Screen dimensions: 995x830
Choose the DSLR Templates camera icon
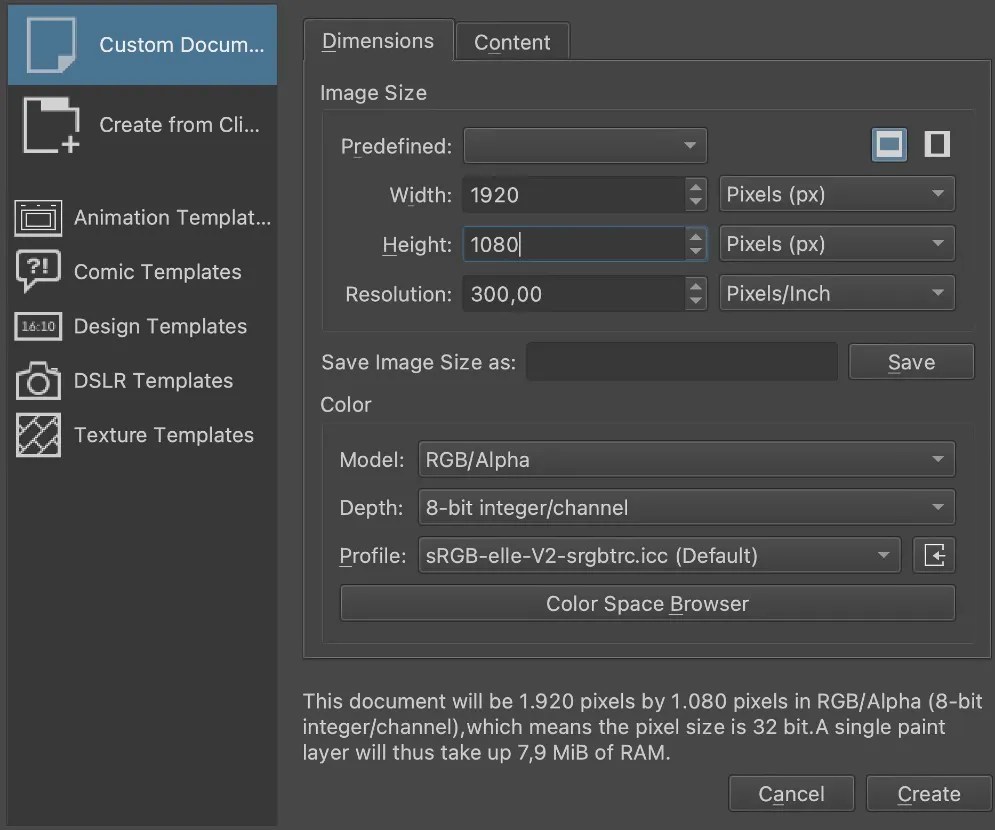click(x=37, y=380)
